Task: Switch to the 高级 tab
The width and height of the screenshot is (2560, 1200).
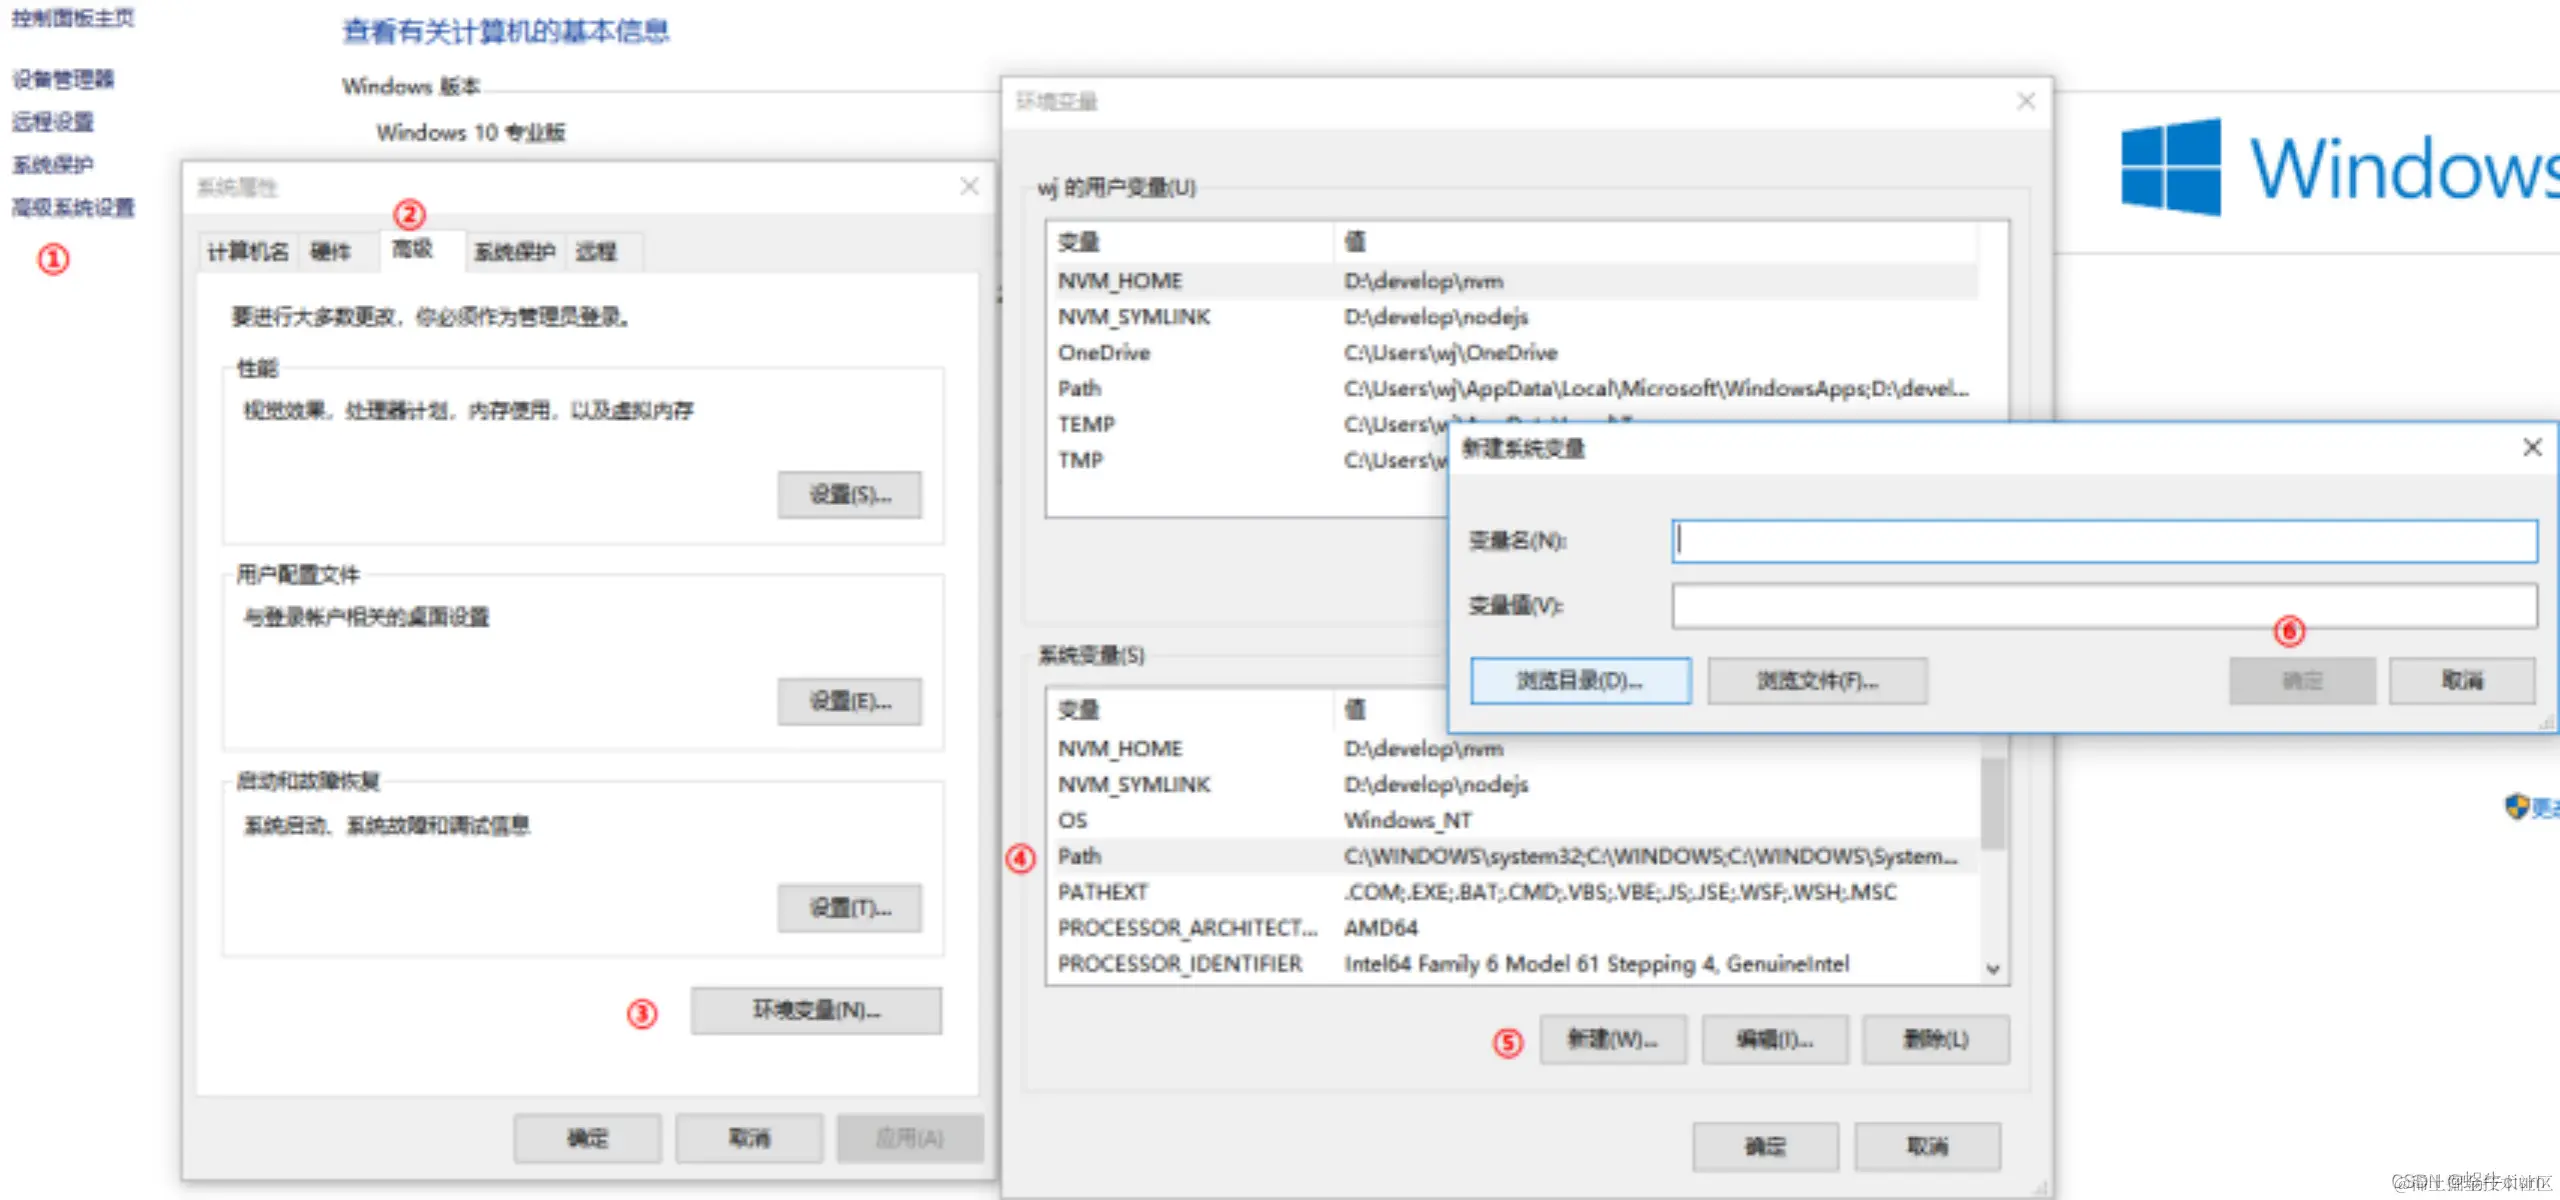Action: tap(412, 250)
